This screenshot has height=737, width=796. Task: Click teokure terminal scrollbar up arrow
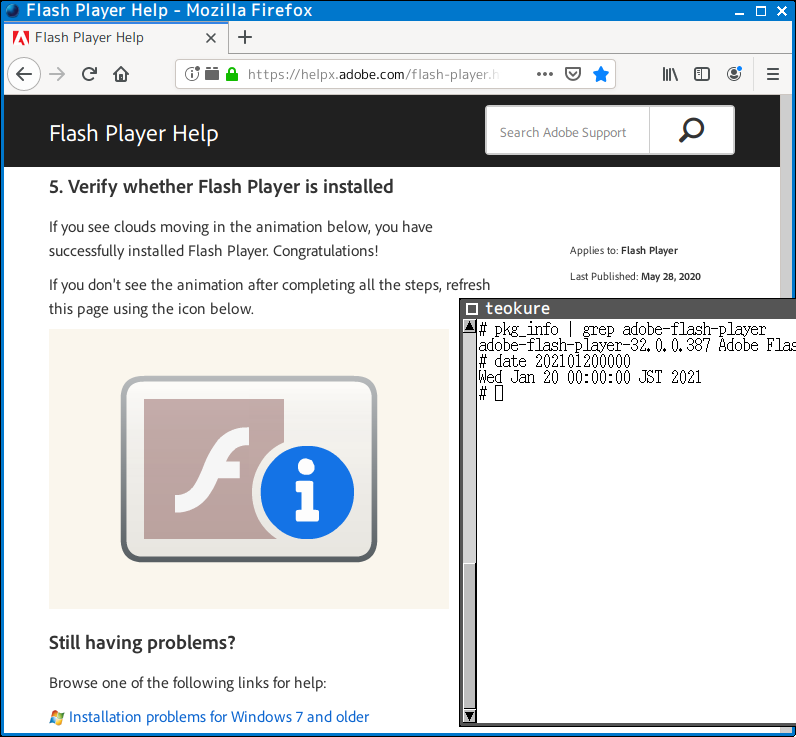[470, 326]
